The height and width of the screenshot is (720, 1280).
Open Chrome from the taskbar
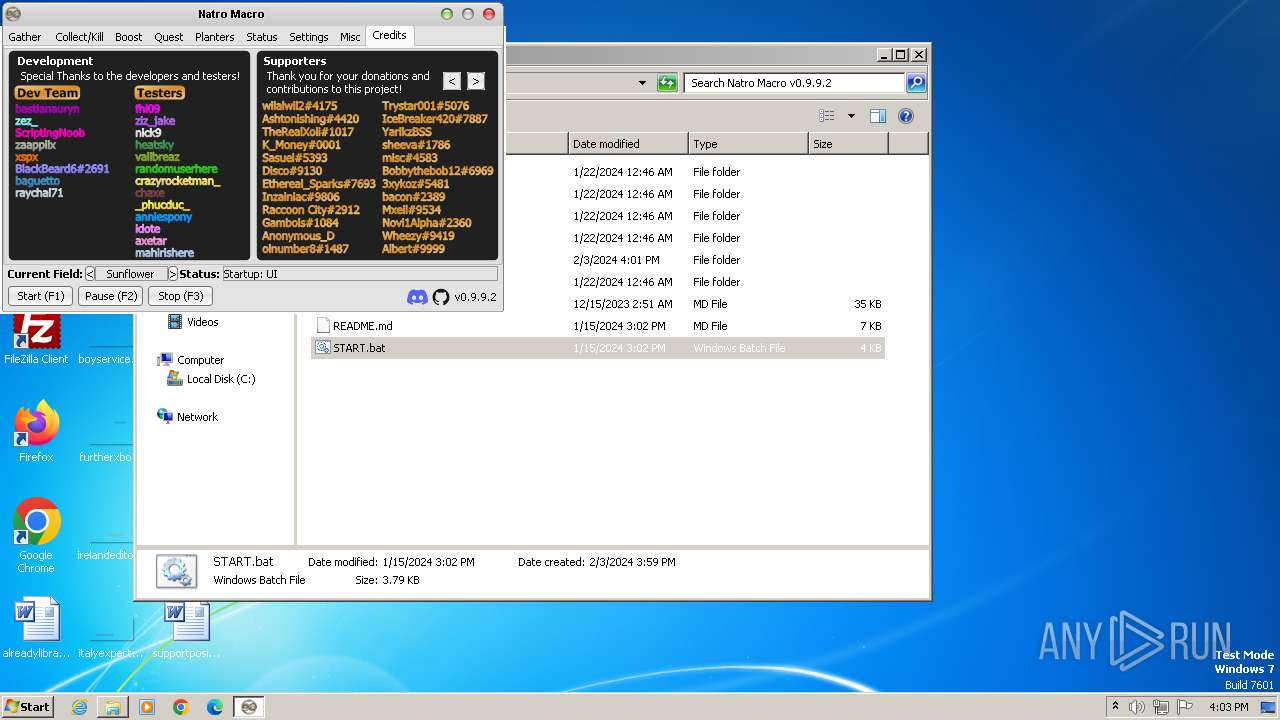click(x=181, y=707)
